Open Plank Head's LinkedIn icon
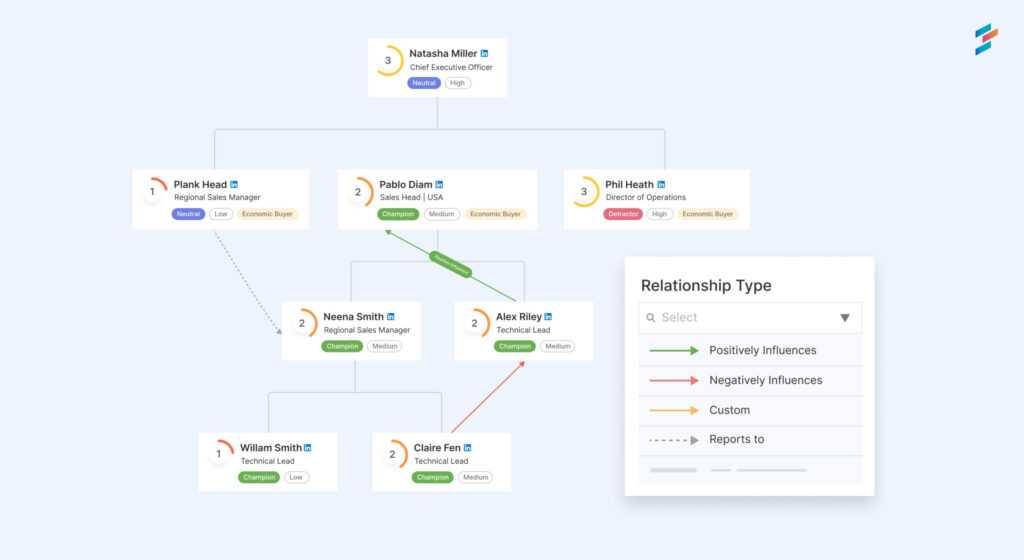The height and width of the screenshot is (560, 1024). point(234,185)
